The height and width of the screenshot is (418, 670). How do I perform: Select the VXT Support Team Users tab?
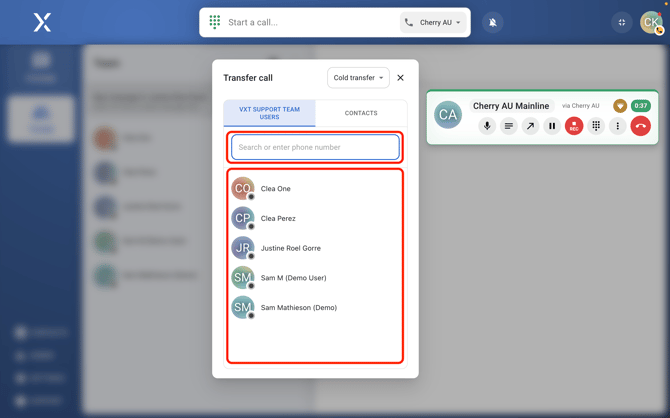coord(270,113)
